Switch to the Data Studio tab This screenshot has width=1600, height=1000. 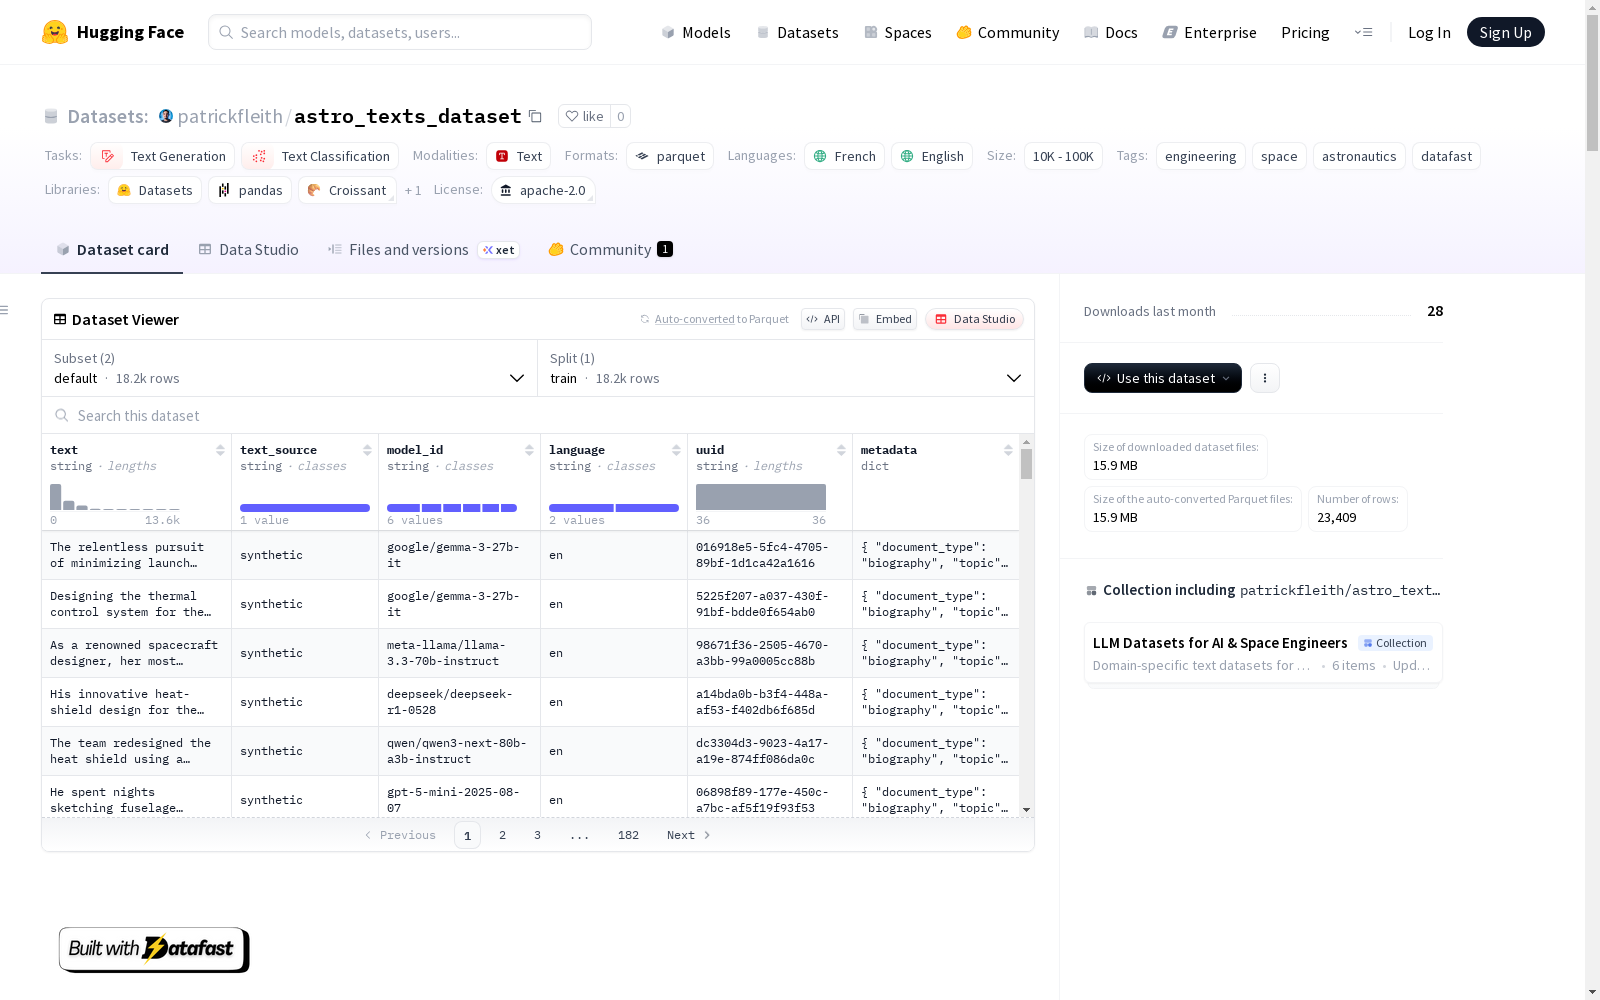[249, 250]
